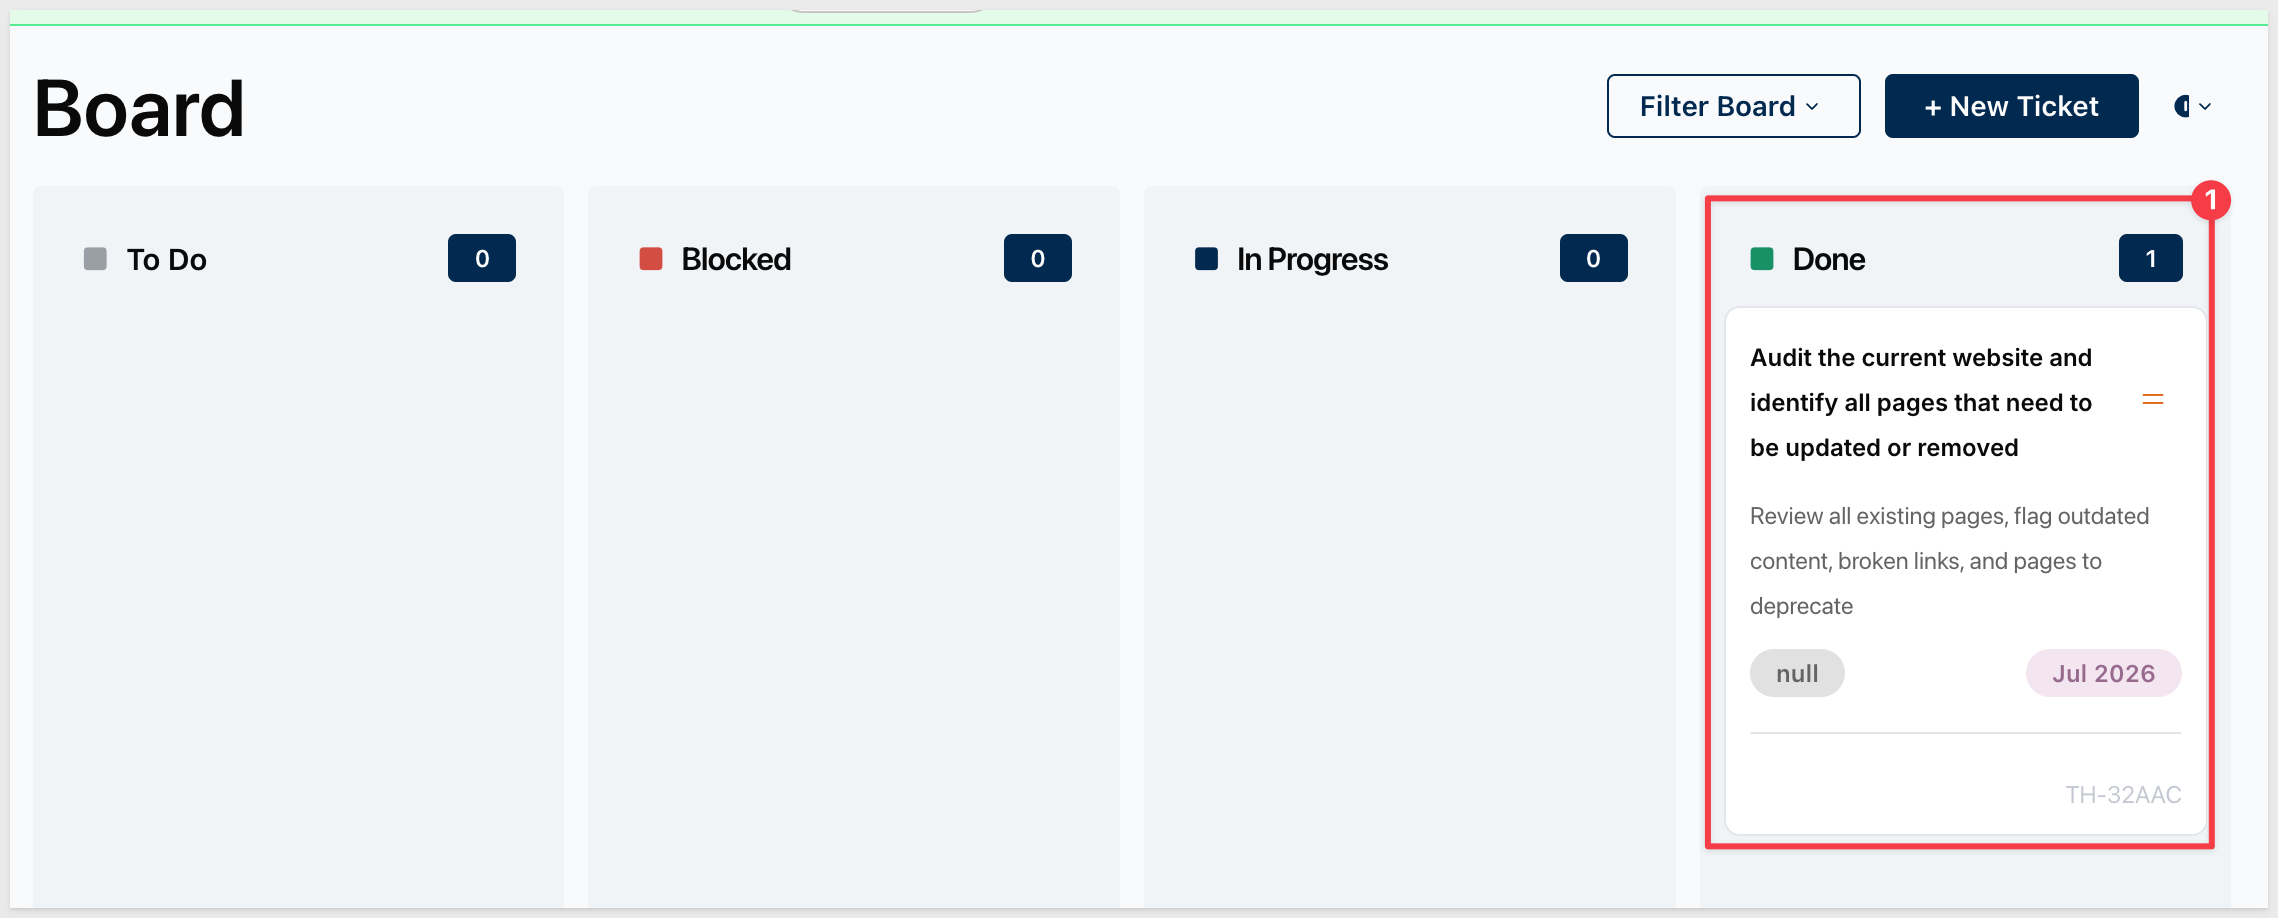The width and height of the screenshot is (2278, 918).
Task: Click the ticket description text
Action: [1949, 561]
